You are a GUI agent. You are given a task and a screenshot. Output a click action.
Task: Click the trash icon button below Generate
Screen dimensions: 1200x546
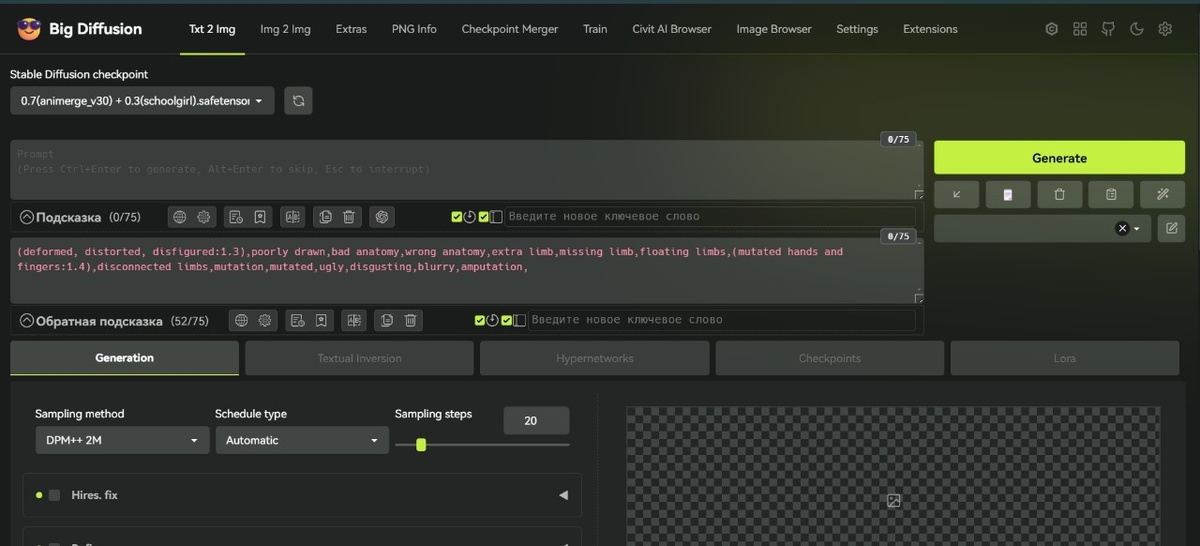point(1060,194)
